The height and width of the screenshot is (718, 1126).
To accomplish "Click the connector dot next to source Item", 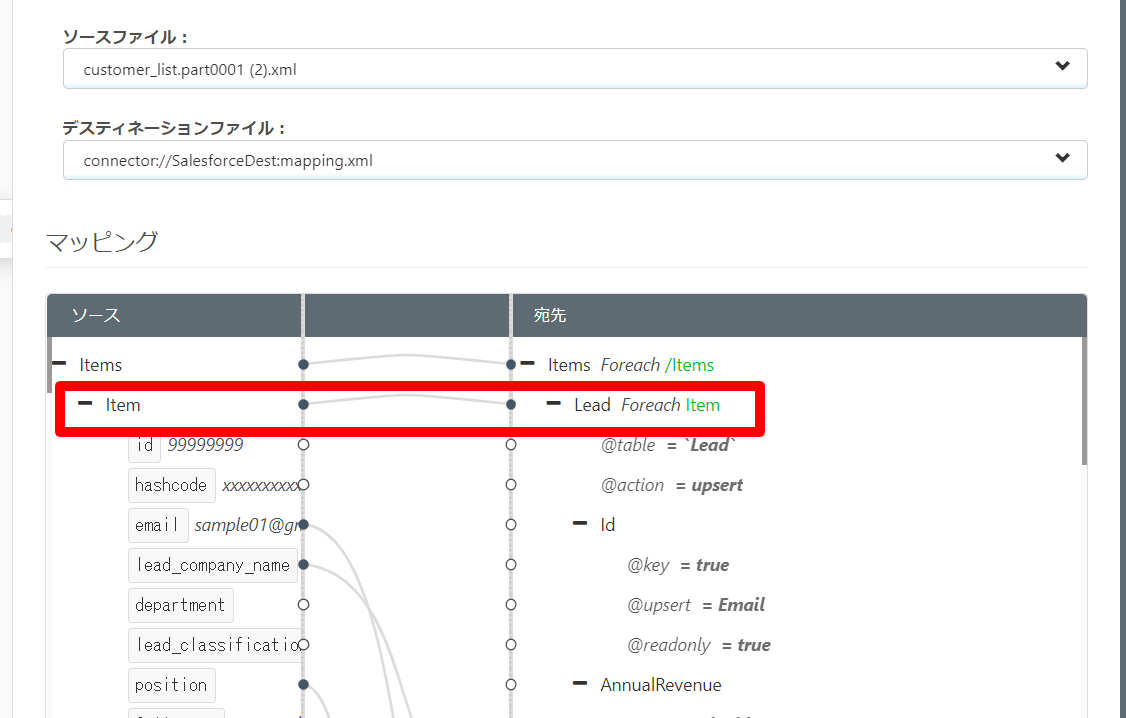I will [x=304, y=405].
